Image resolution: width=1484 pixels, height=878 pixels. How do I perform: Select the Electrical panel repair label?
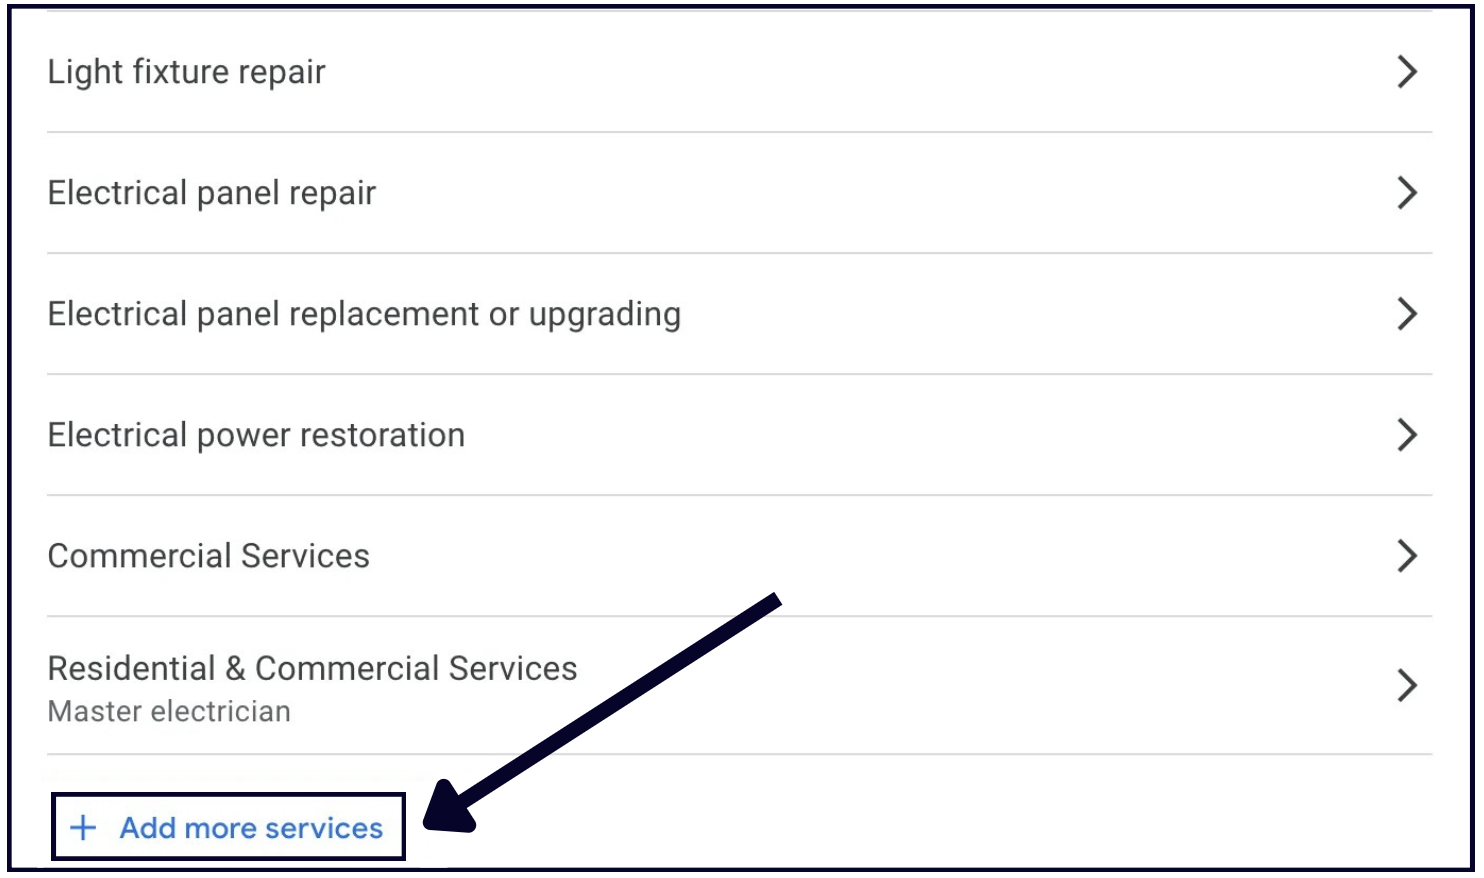coord(212,193)
